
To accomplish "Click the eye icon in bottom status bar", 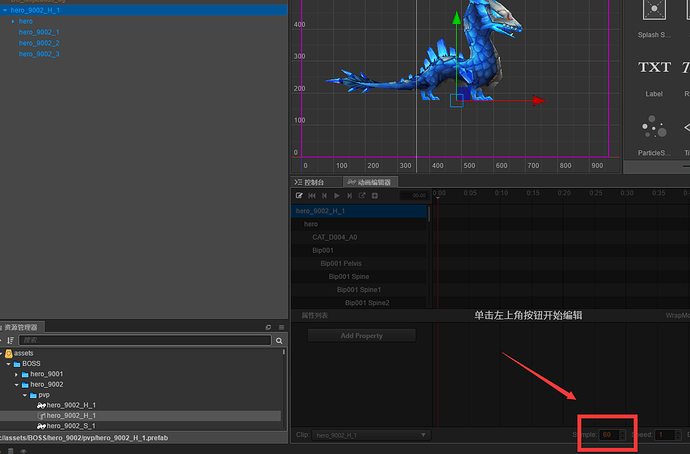I will [23, 451].
